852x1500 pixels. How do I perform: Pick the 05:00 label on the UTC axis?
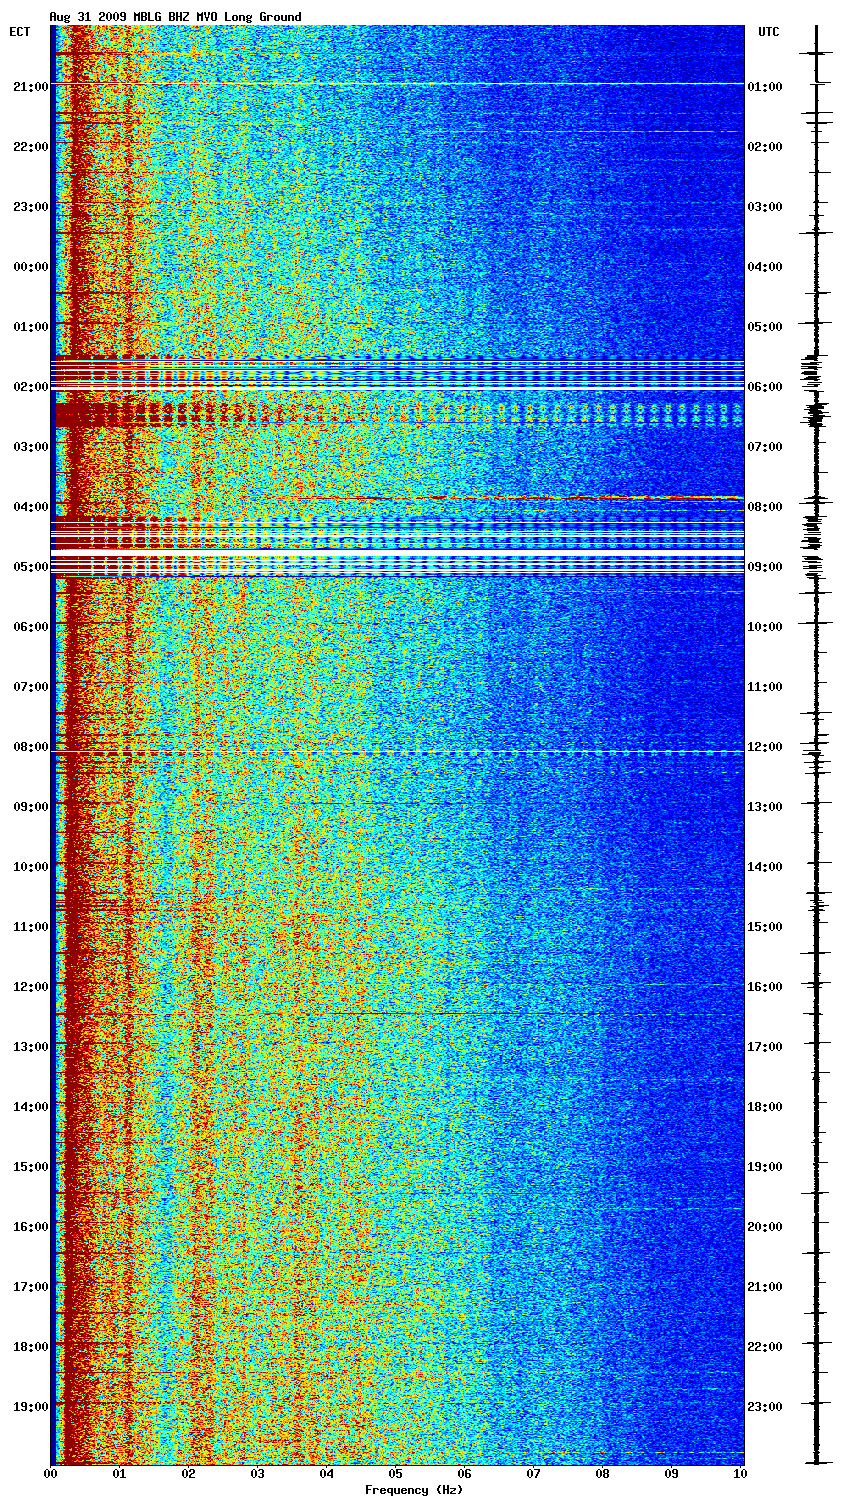pyautogui.click(x=764, y=327)
